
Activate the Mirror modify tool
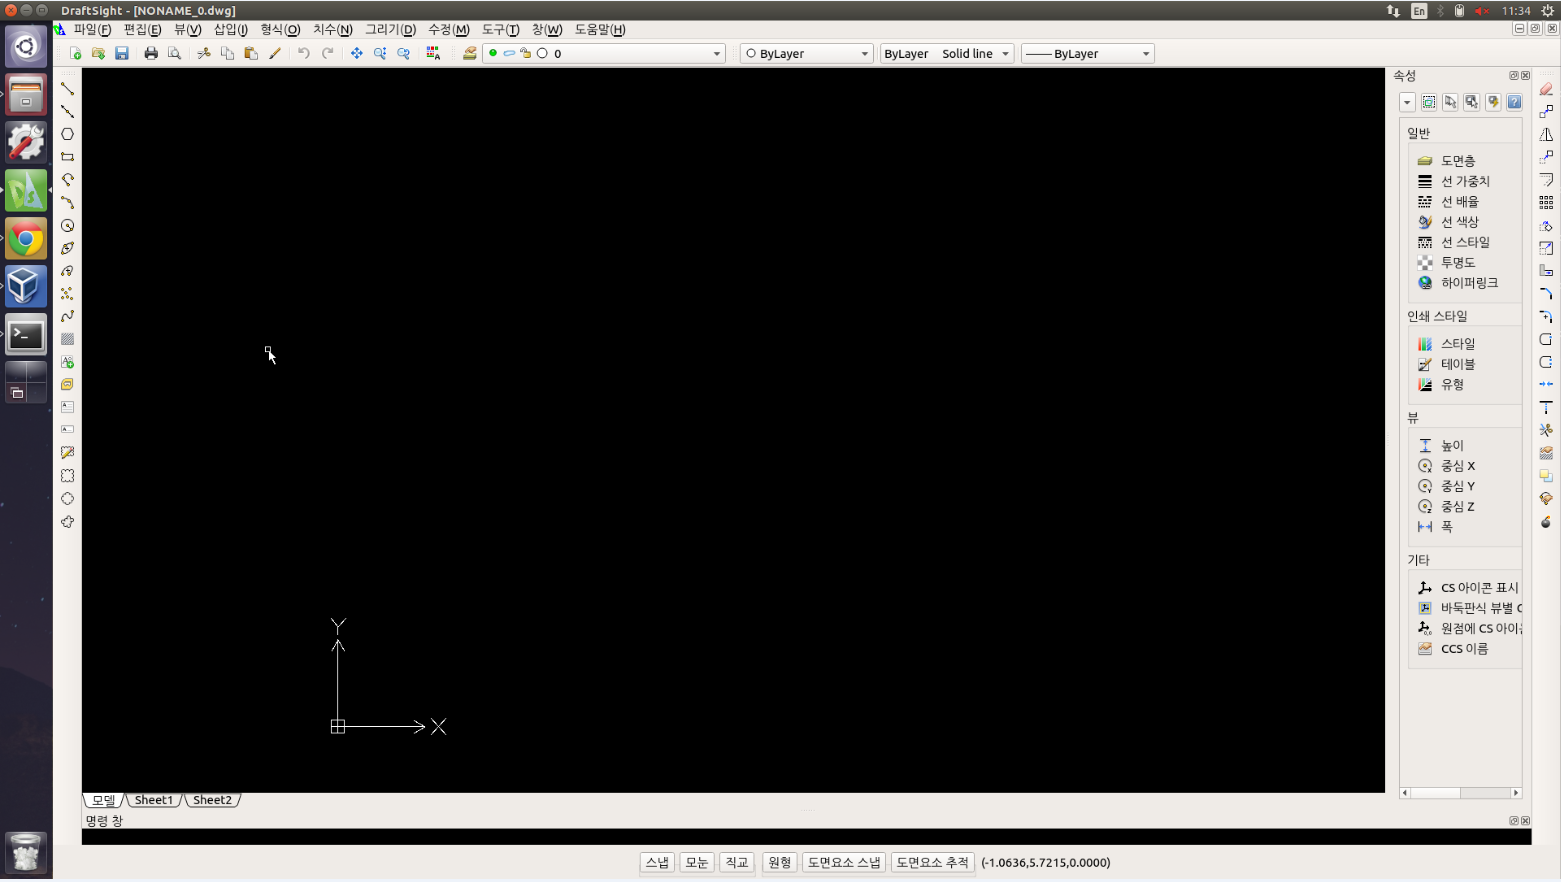click(1546, 135)
